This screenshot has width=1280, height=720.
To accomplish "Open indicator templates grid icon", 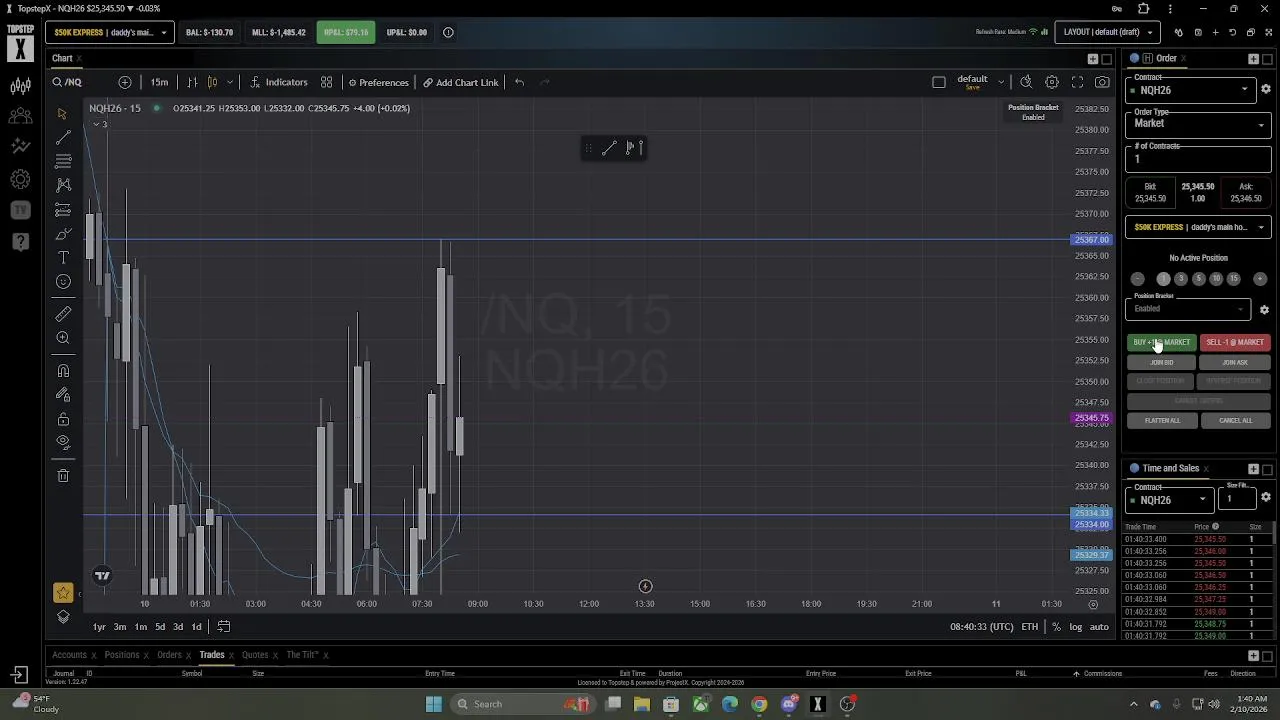I will coord(326,82).
